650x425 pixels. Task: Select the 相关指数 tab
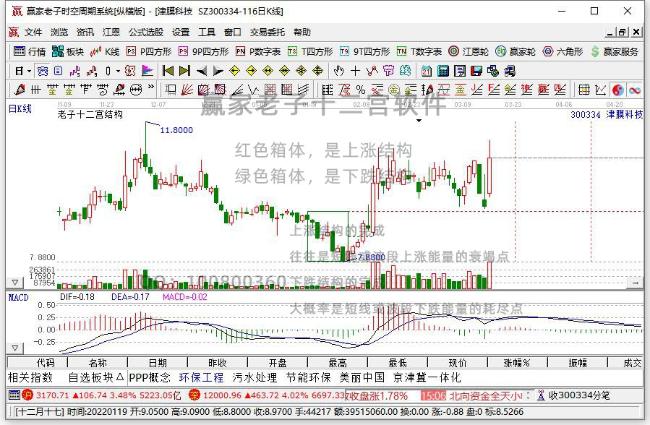(30, 377)
